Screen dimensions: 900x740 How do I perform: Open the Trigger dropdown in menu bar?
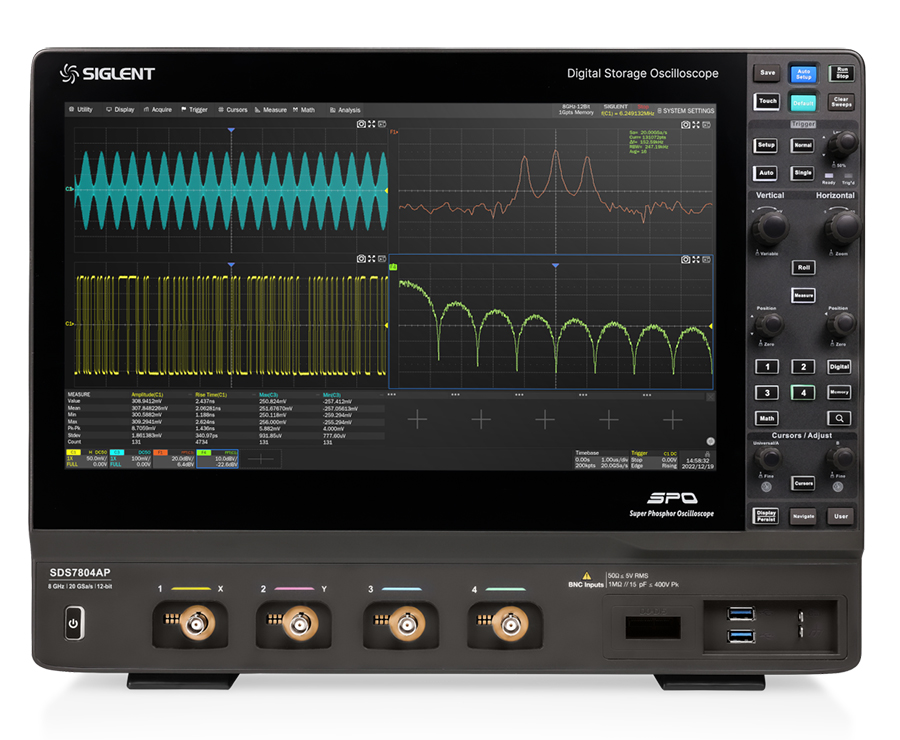pos(196,110)
